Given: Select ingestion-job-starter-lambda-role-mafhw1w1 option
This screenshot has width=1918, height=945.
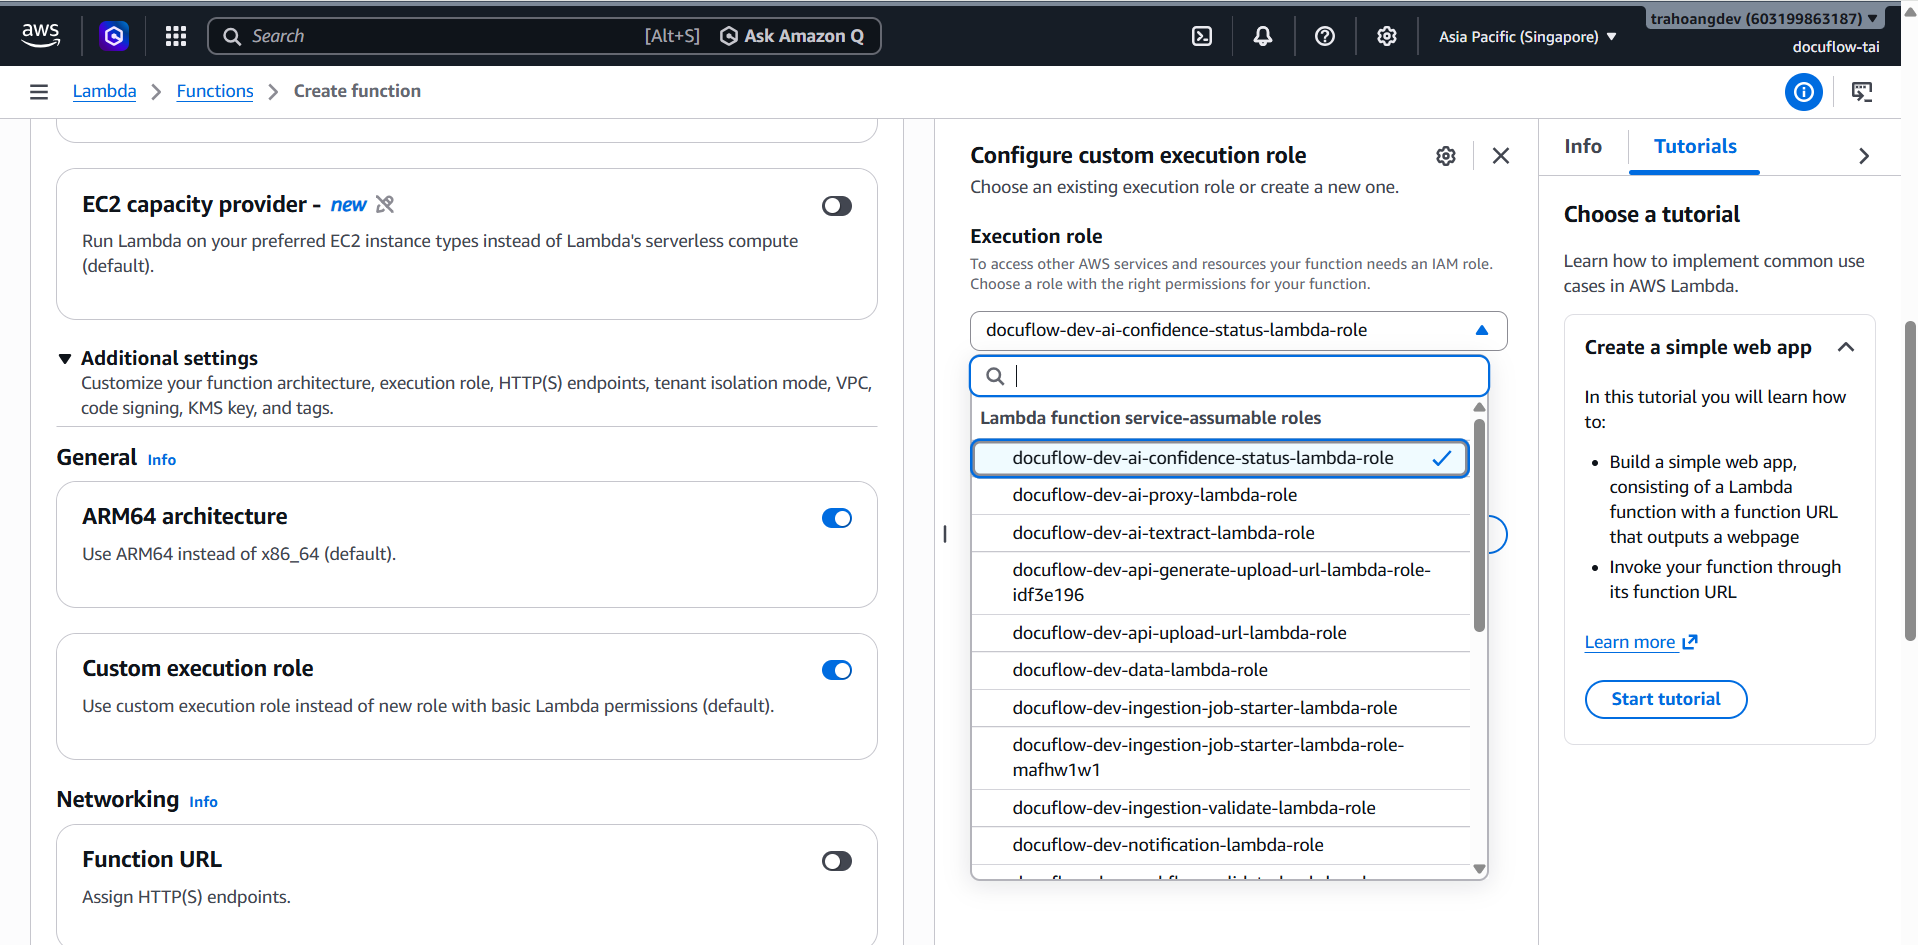Looking at the screenshot, I should [1220, 757].
